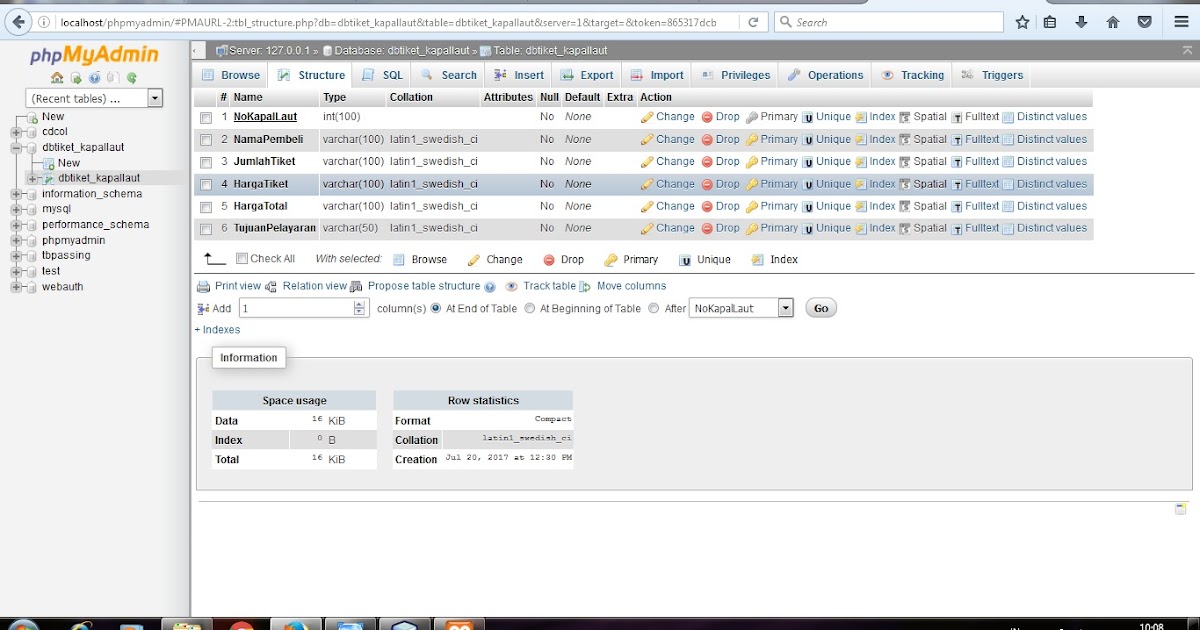The image size is (1200, 630).
Task: Click the browser back arrow button
Action: pyautogui.click(x=18, y=21)
